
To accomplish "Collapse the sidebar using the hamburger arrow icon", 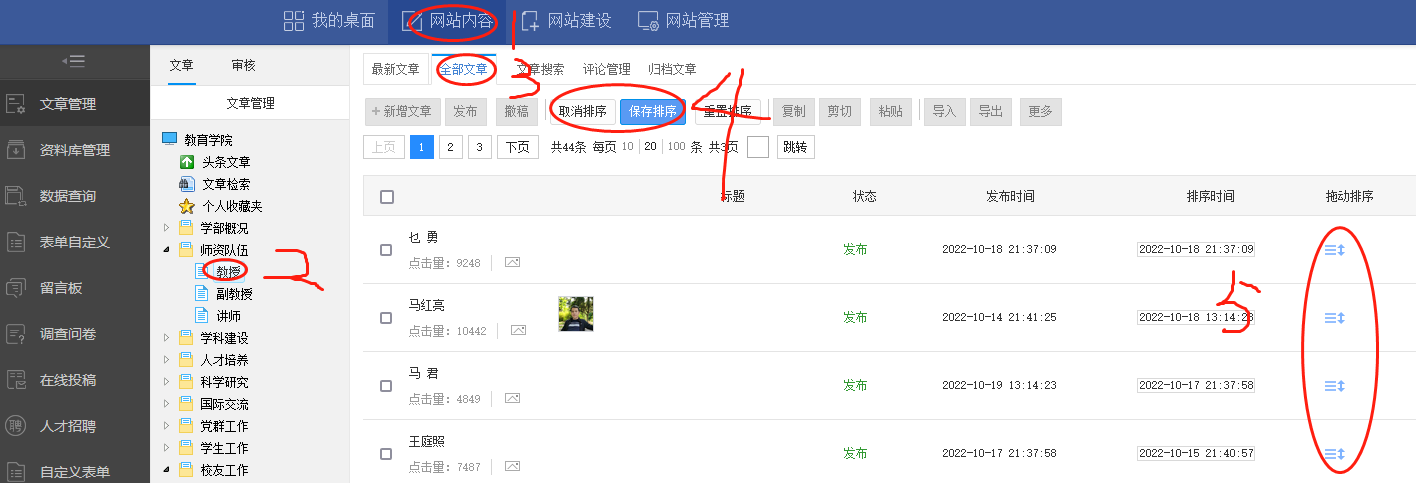I will click(74, 61).
